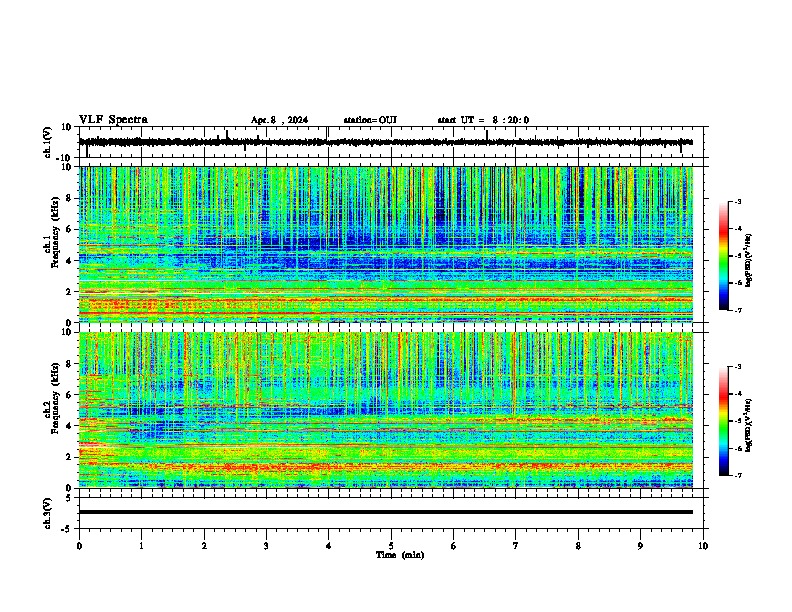Click the ch.2 color bar units label
The image size is (792, 612).
(749, 425)
